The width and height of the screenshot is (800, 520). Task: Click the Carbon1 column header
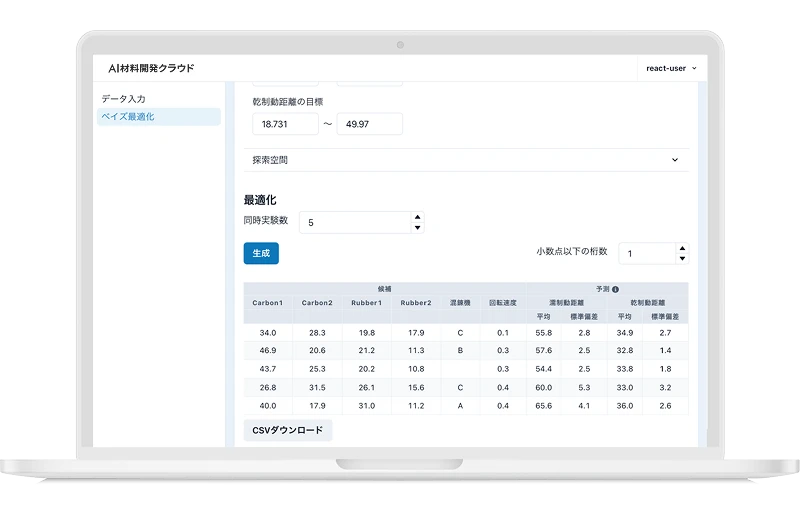(x=267, y=303)
